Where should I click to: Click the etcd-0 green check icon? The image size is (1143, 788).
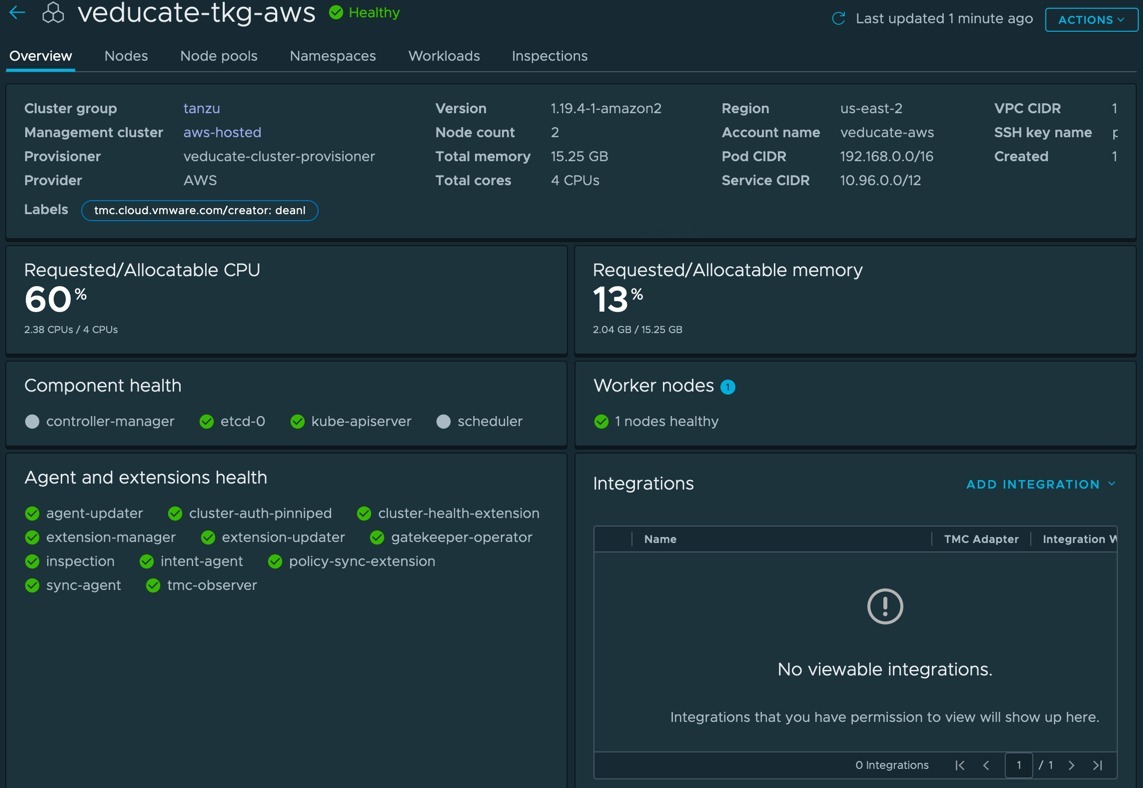point(206,421)
